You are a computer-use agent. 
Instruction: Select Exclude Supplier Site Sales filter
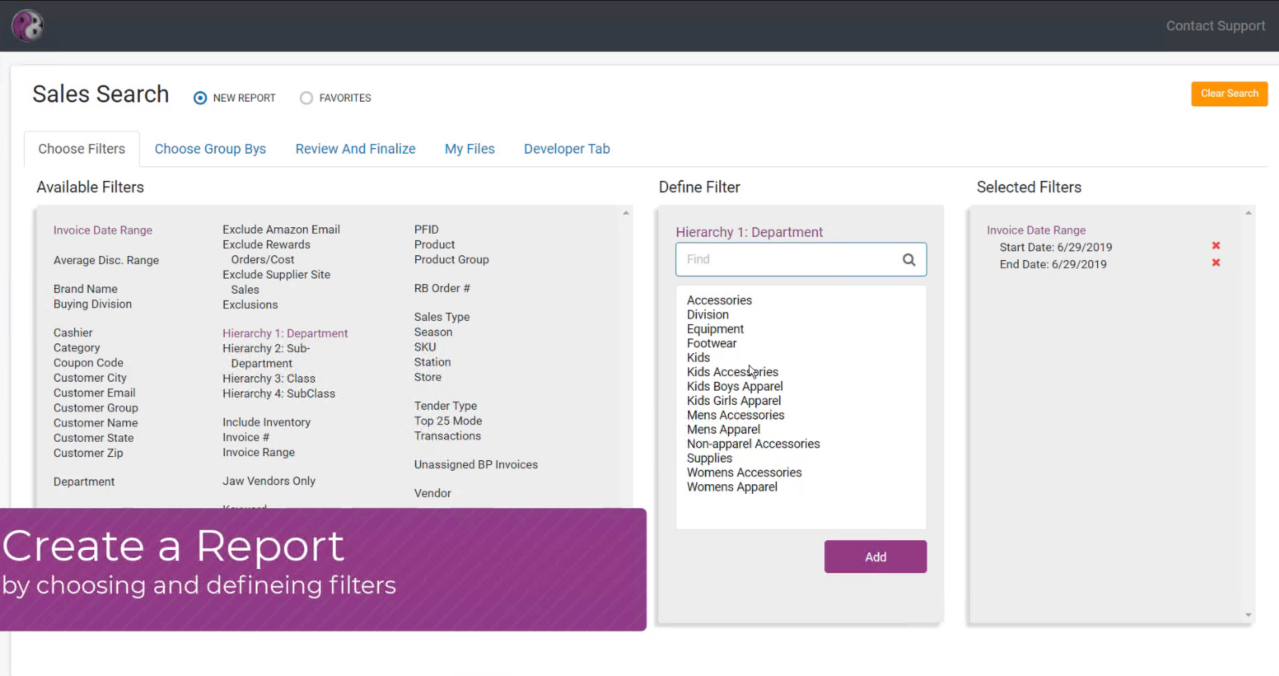[x=276, y=282]
